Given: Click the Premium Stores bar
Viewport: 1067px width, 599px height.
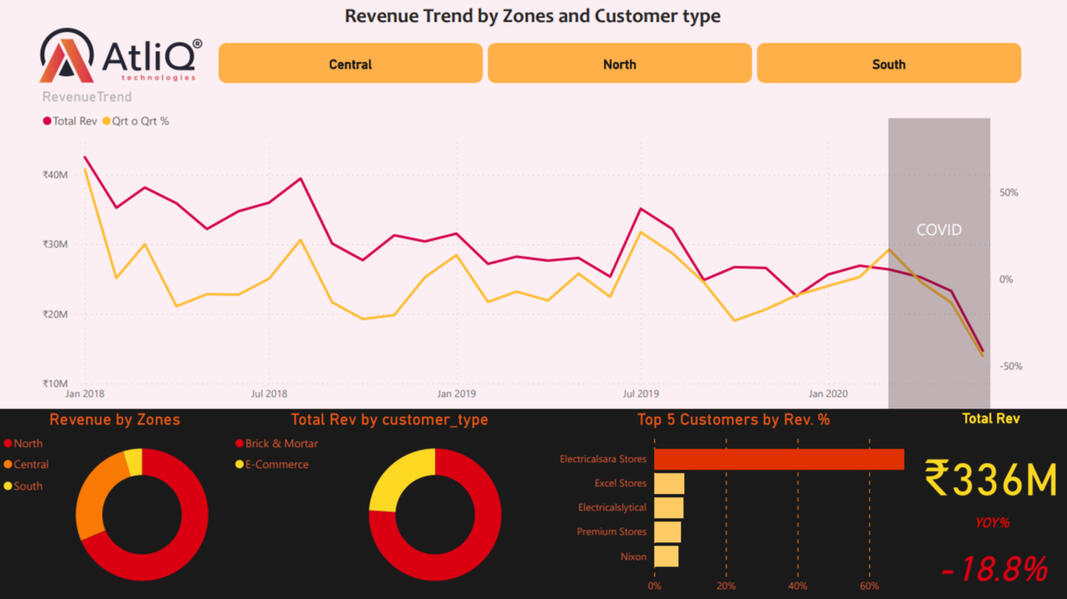Looking at the screenshot, I should (x=667, y=532).
